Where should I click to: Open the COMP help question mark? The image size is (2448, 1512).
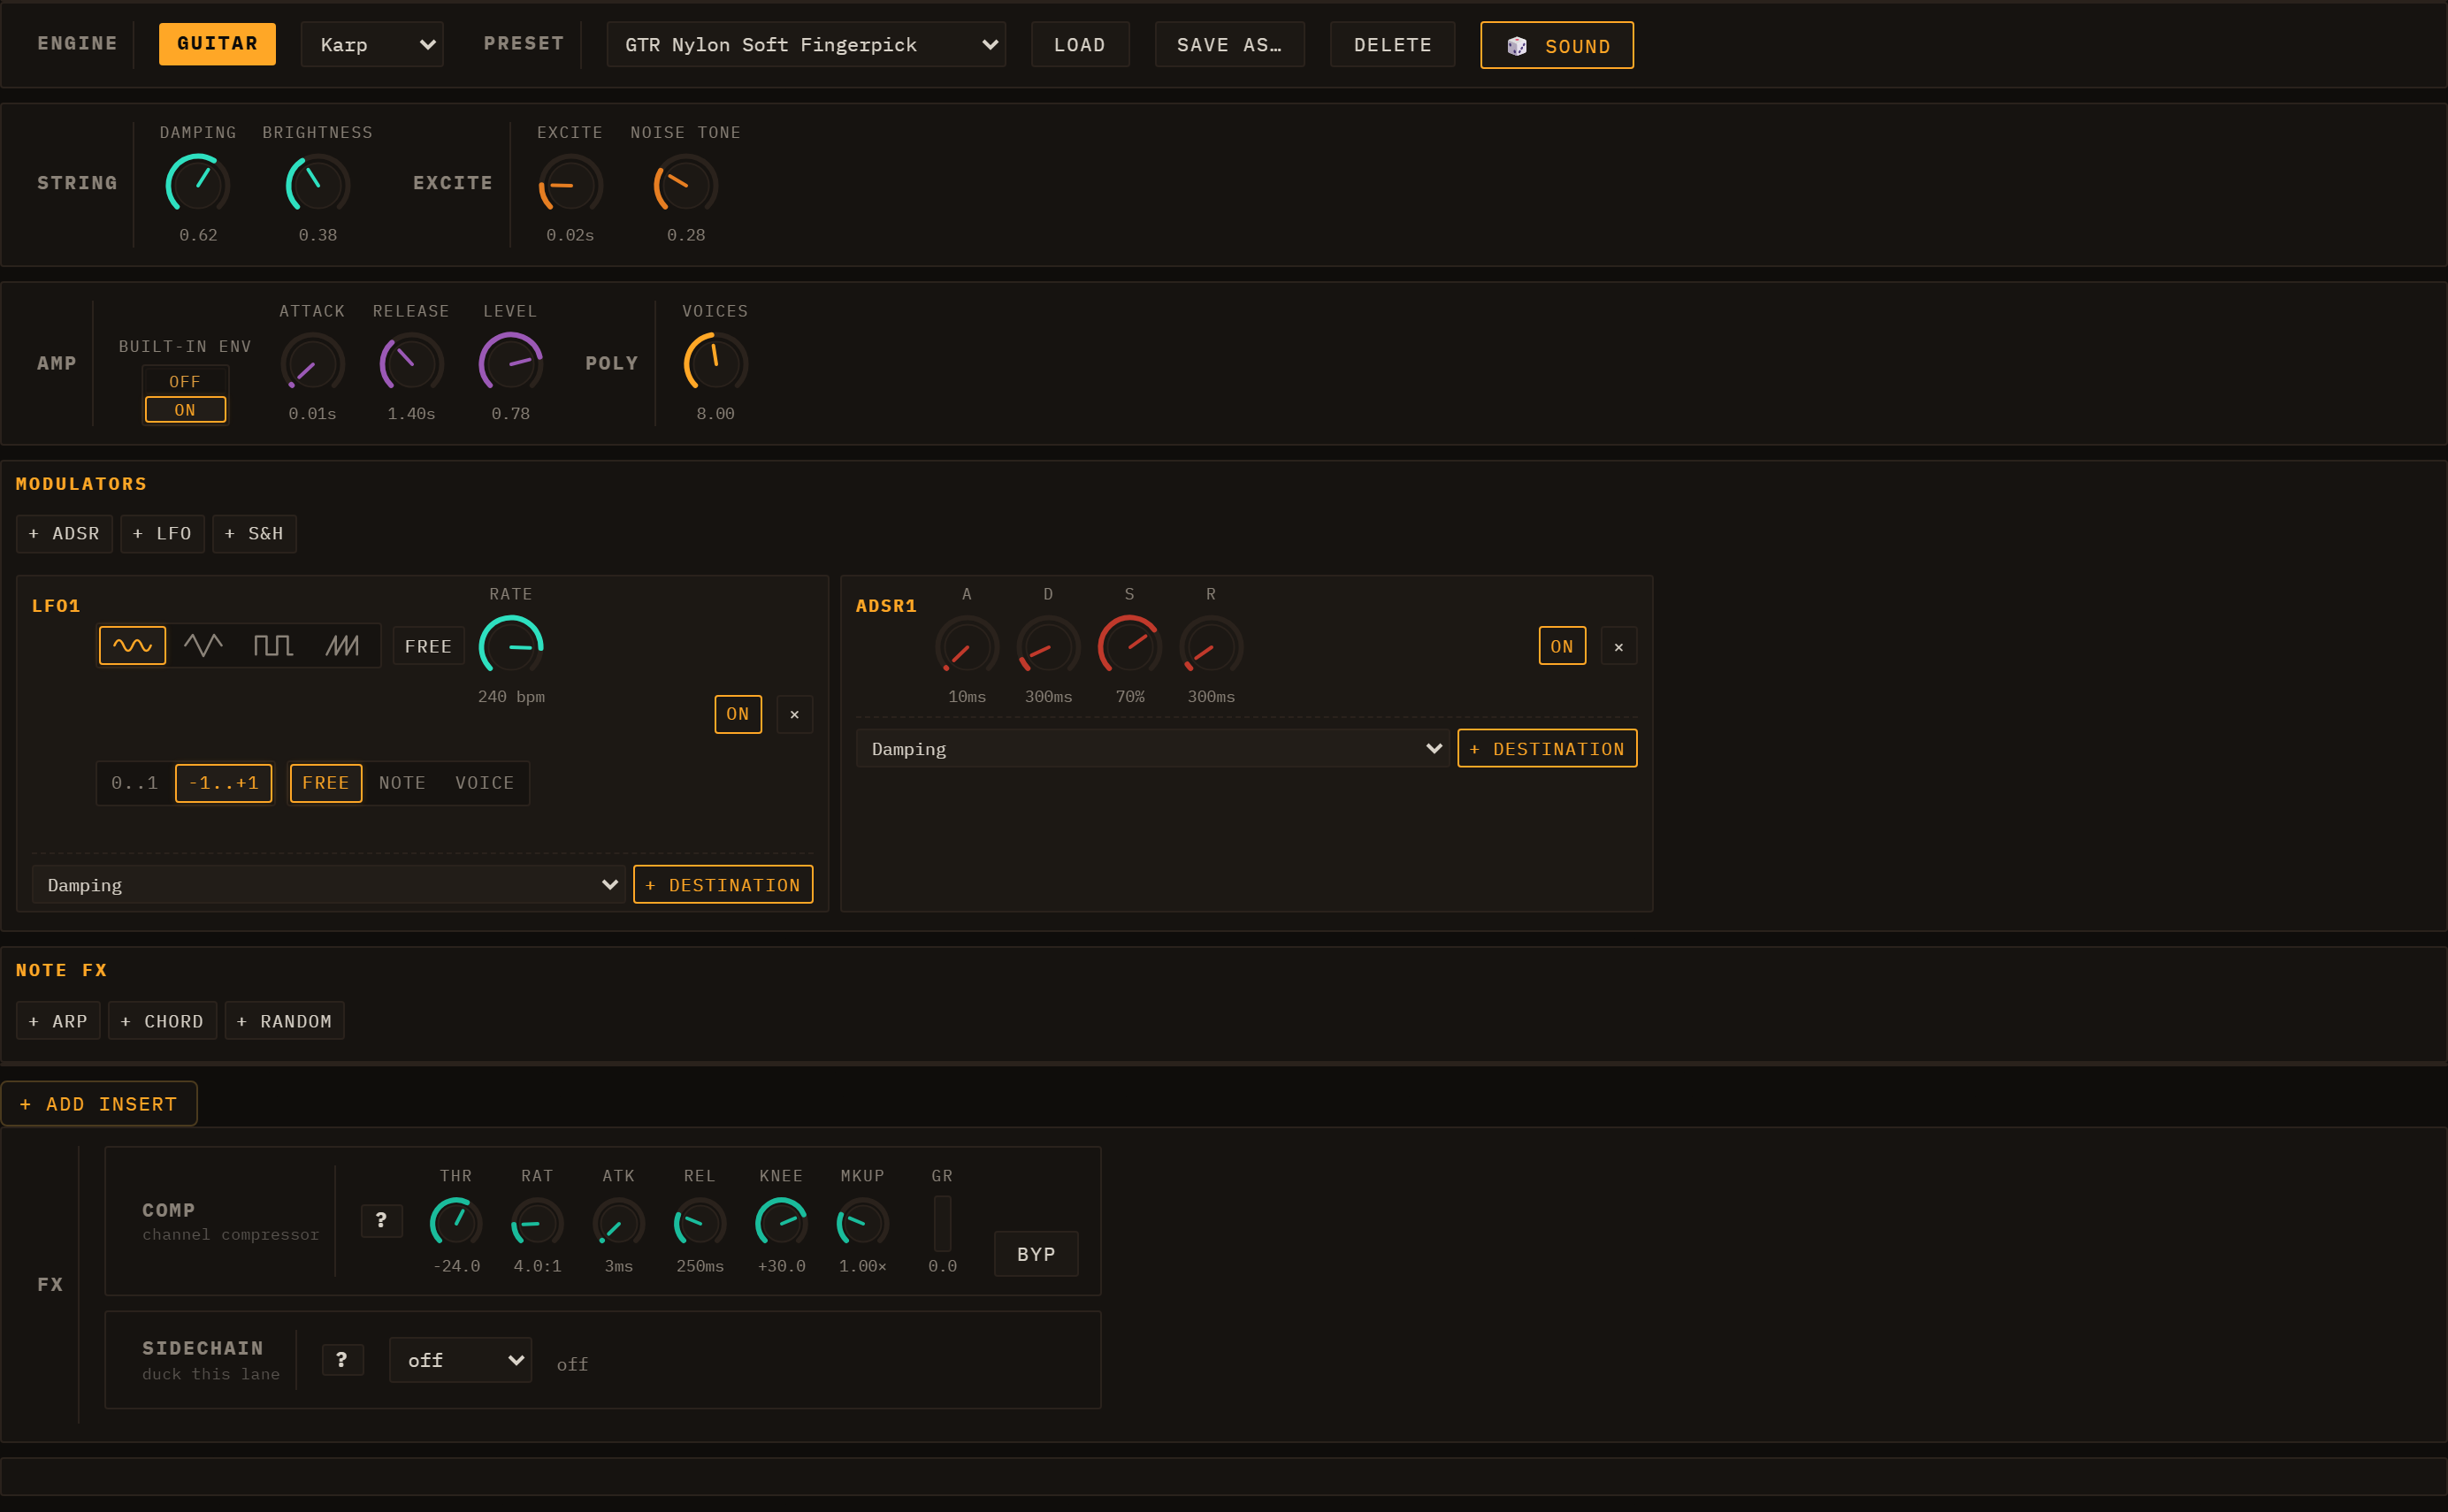coord(381,1220)
